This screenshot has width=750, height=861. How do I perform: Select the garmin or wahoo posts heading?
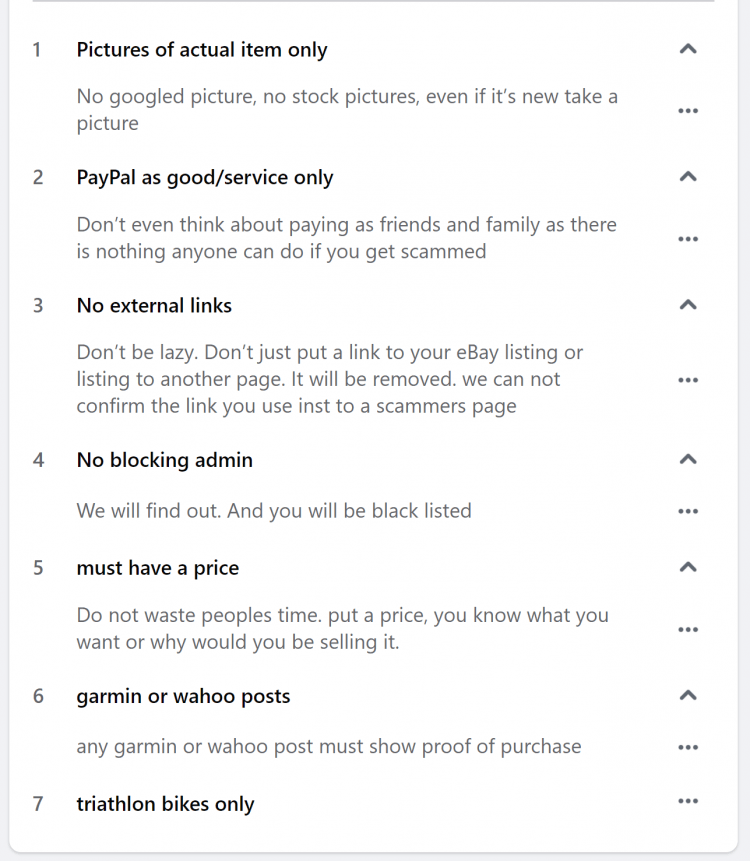coord(183,695)
